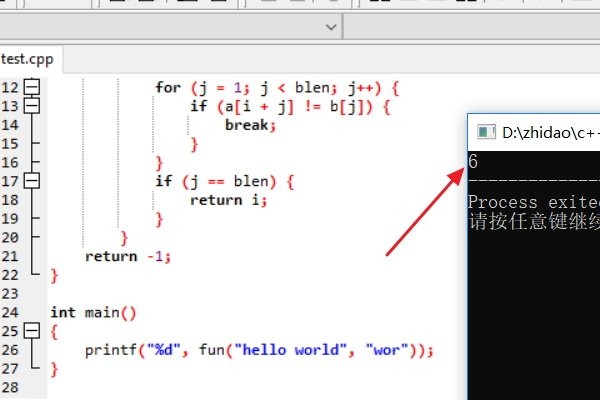This screenshot has height=400, width=600.
Task: Click the console window's title bar icon
Action: 485,132
